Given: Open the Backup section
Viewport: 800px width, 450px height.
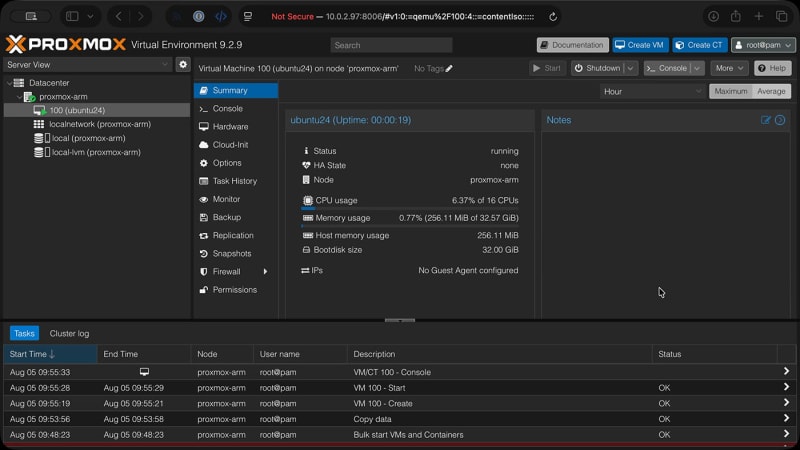Looking at the screenshot, I should [x=236, y=217].
